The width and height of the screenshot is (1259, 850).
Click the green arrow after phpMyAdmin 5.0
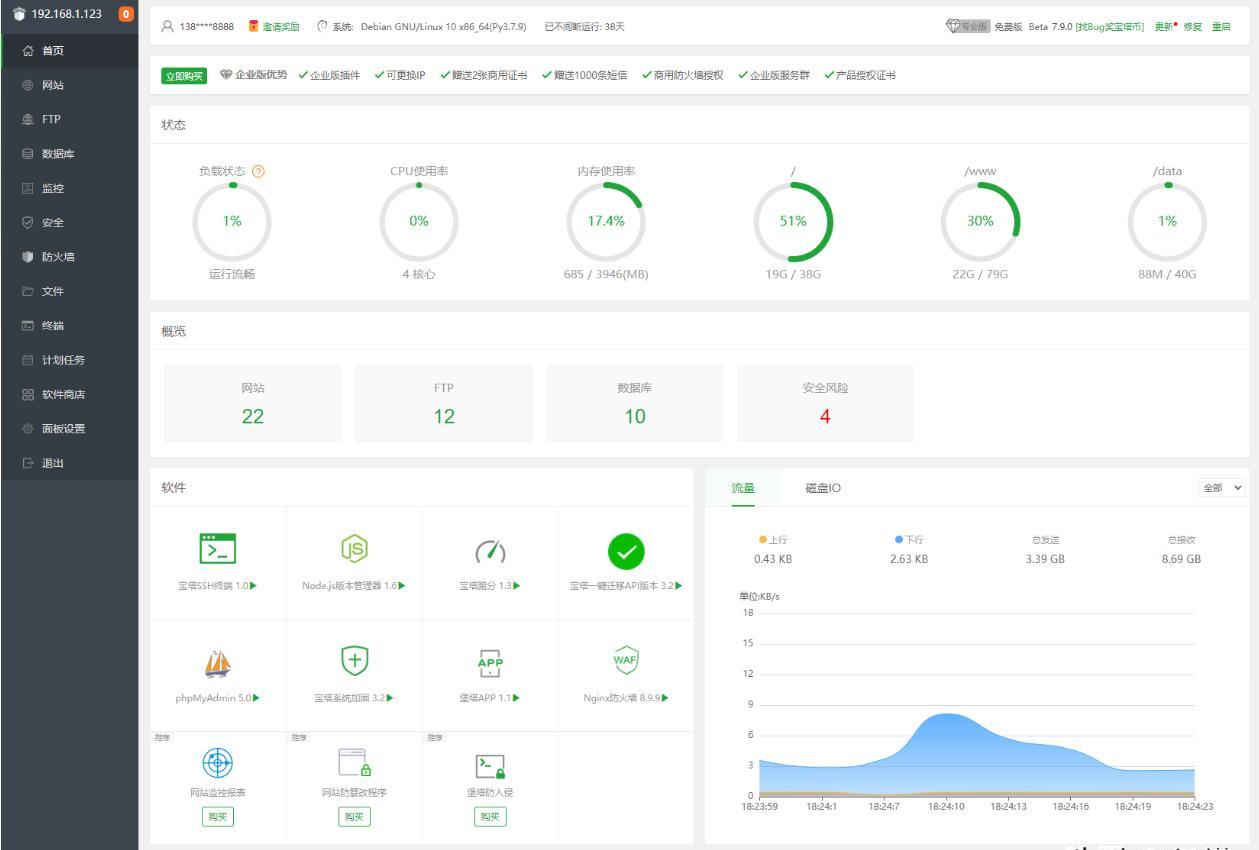(254, 697)
